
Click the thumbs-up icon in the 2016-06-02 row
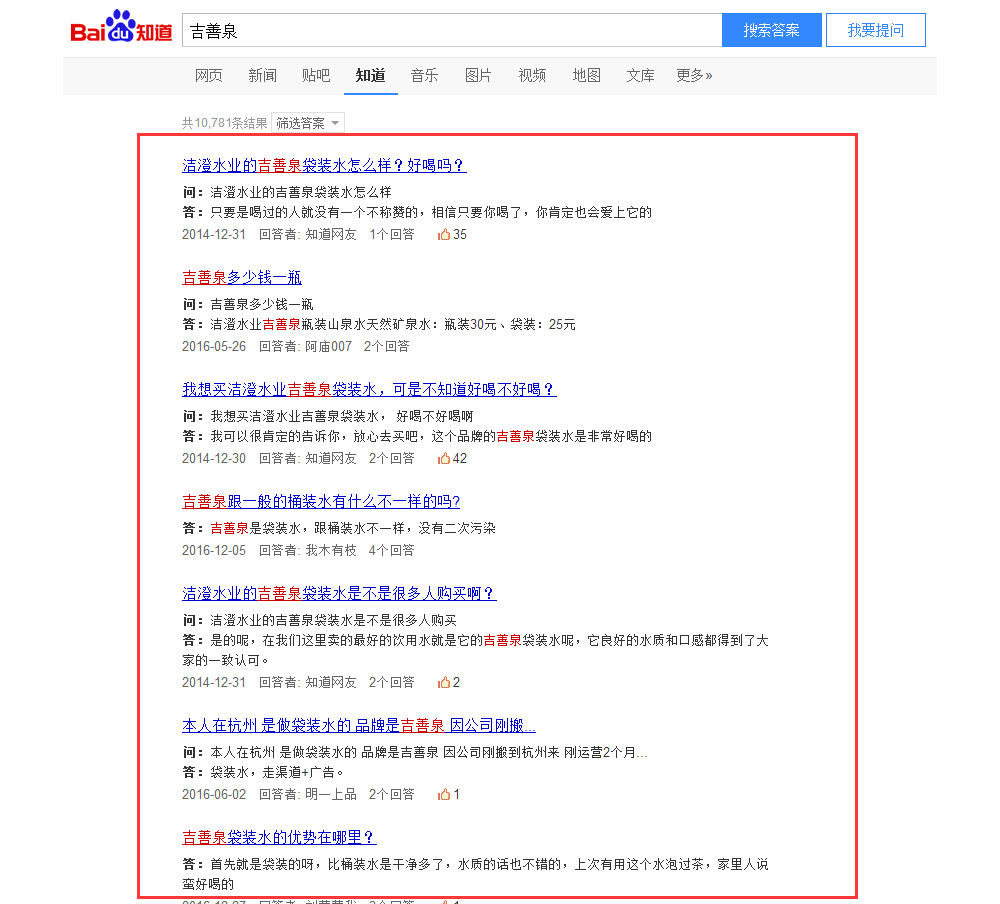[x=444, y=794]
